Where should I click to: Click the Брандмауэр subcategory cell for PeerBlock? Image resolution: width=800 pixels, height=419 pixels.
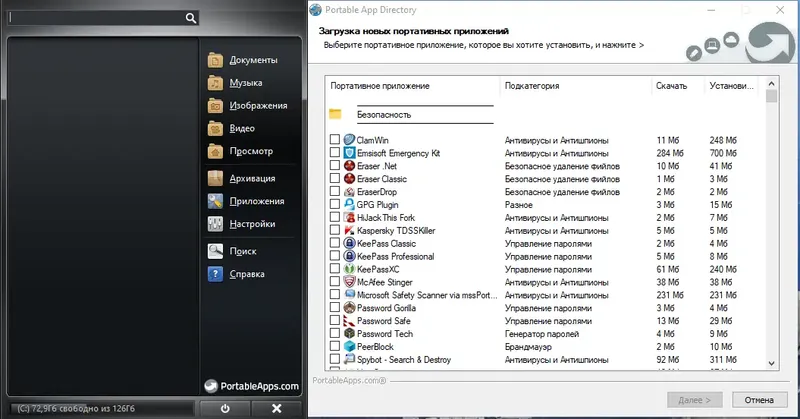[528, 347]
